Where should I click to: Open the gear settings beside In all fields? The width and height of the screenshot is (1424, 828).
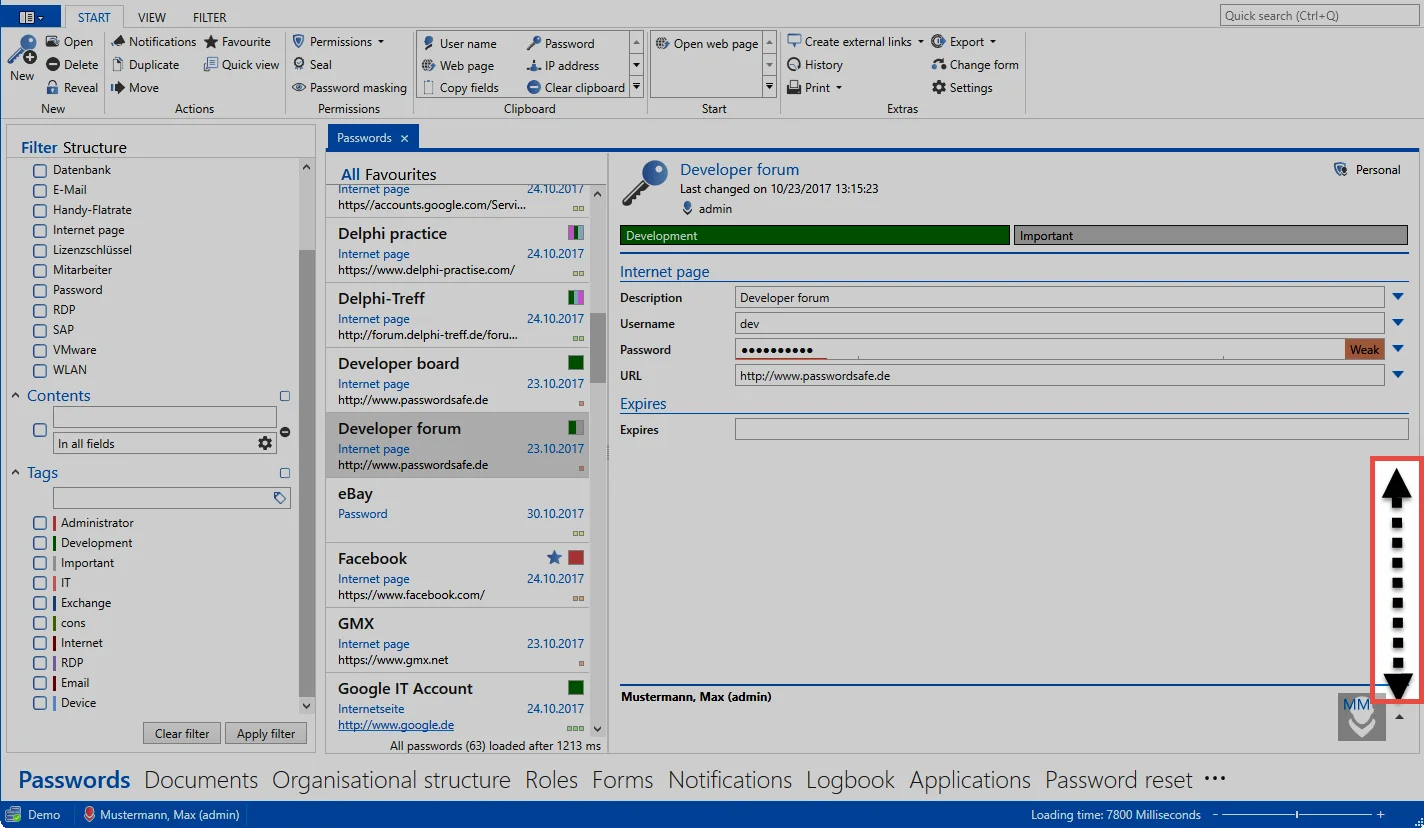265,443
